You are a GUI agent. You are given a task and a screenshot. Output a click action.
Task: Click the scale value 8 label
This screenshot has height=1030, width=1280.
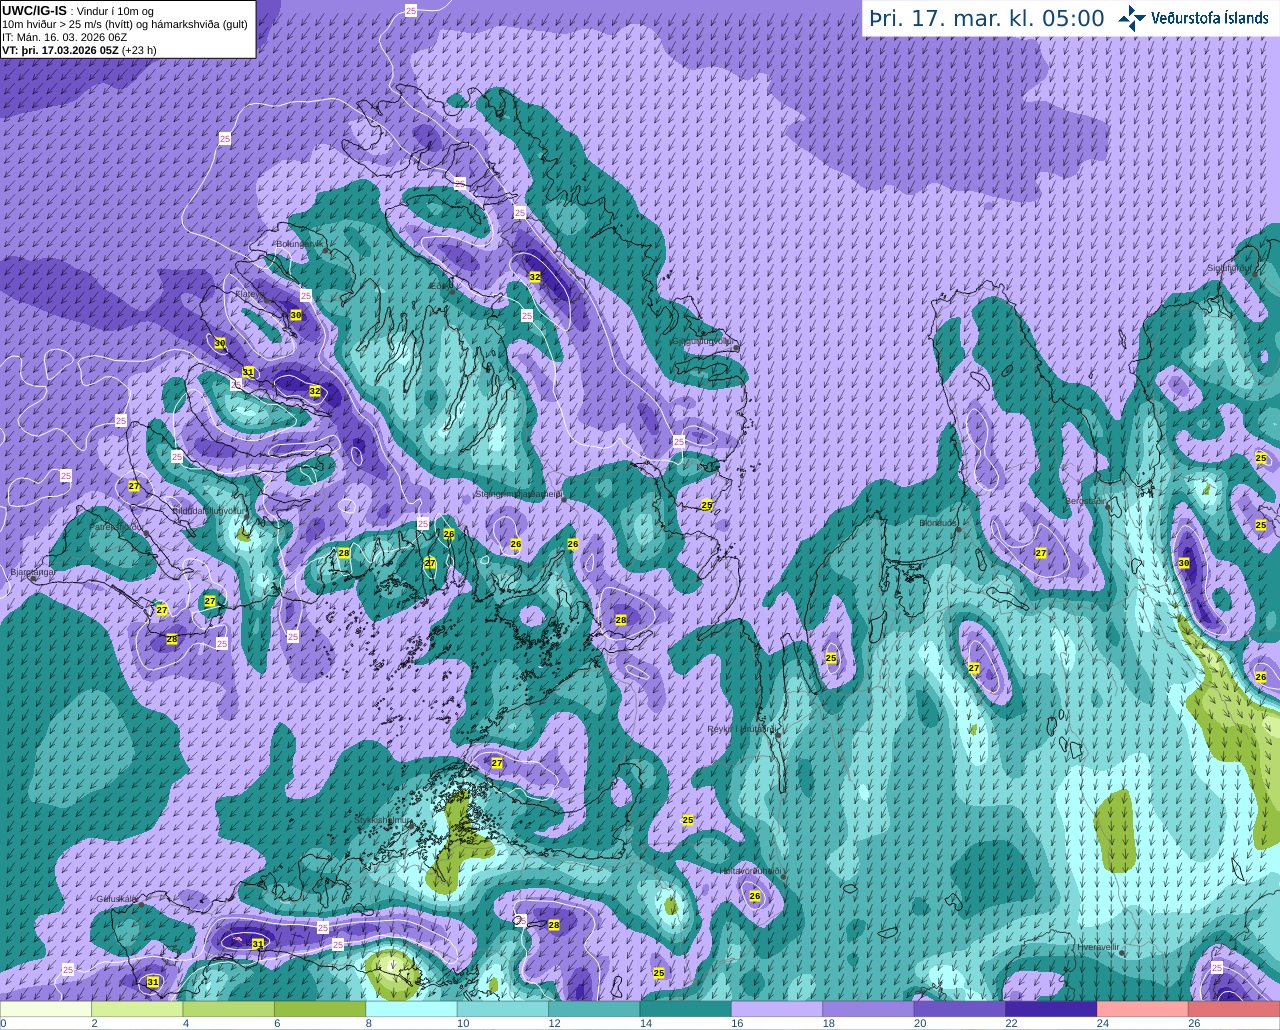(x=368, y=1024)
